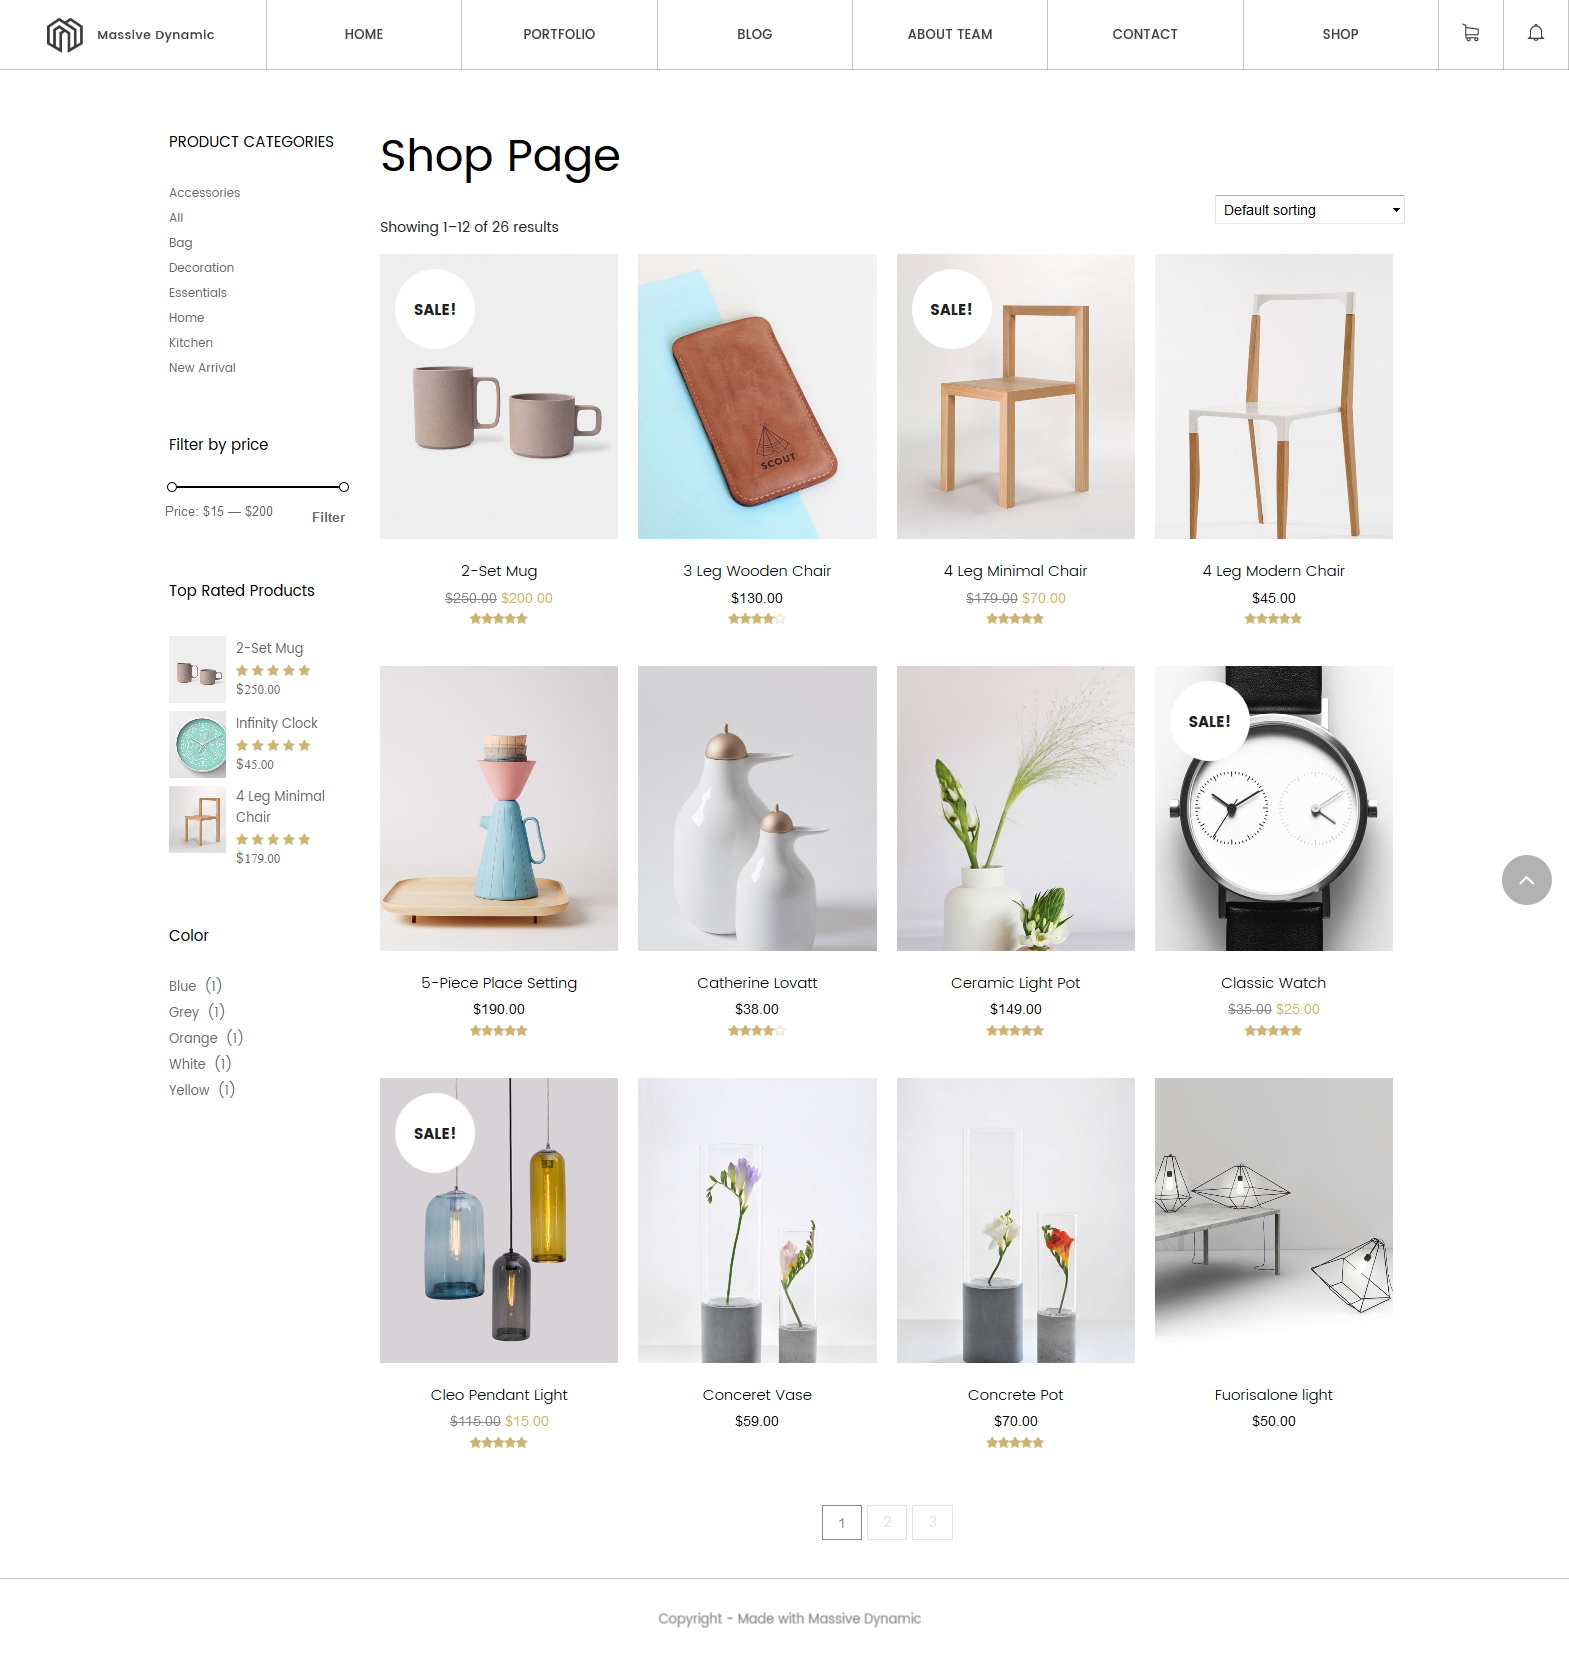1569x1658 pixels.
Task: Go to page 2 of results
Action: click(x=887, y=1522)
